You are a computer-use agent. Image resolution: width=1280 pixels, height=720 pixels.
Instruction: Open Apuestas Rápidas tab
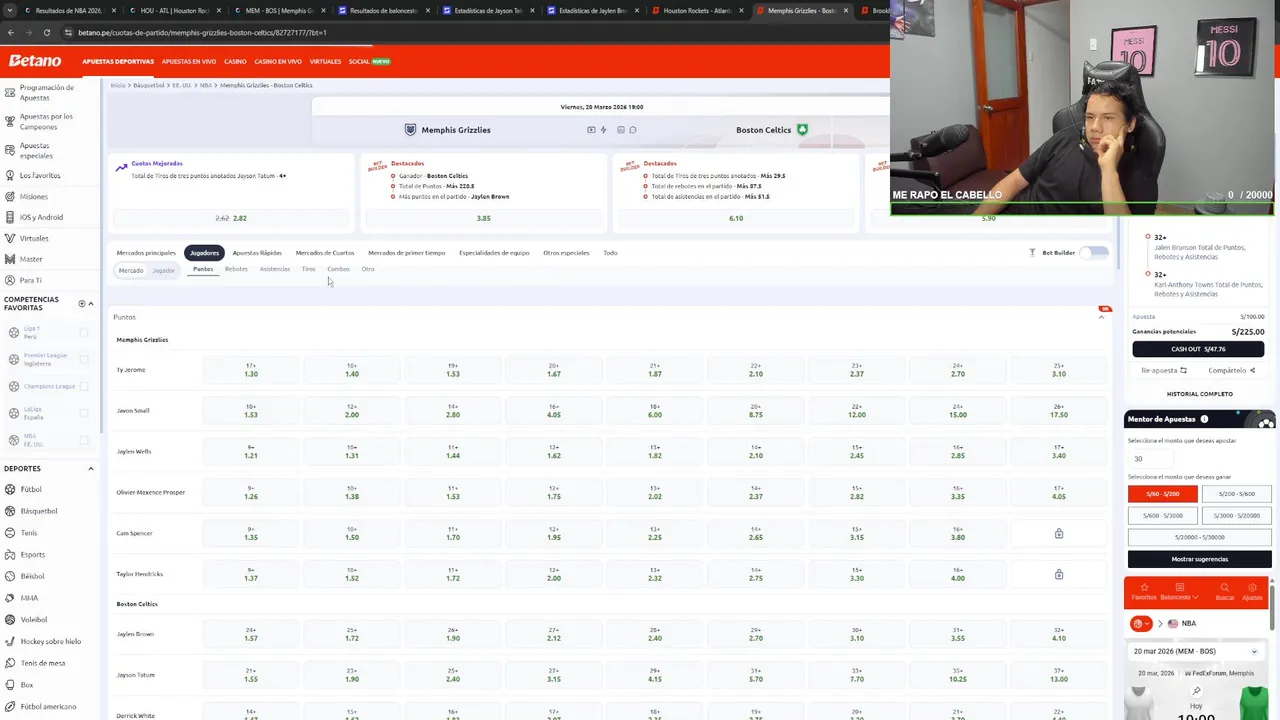[x=257, y=253]
